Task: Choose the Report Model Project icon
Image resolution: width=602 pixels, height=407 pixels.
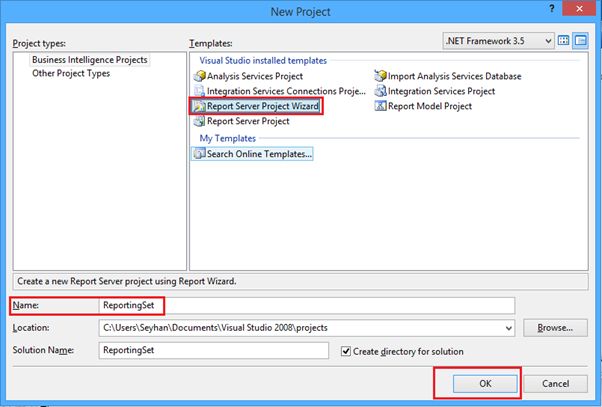Action: pos(381,106)
